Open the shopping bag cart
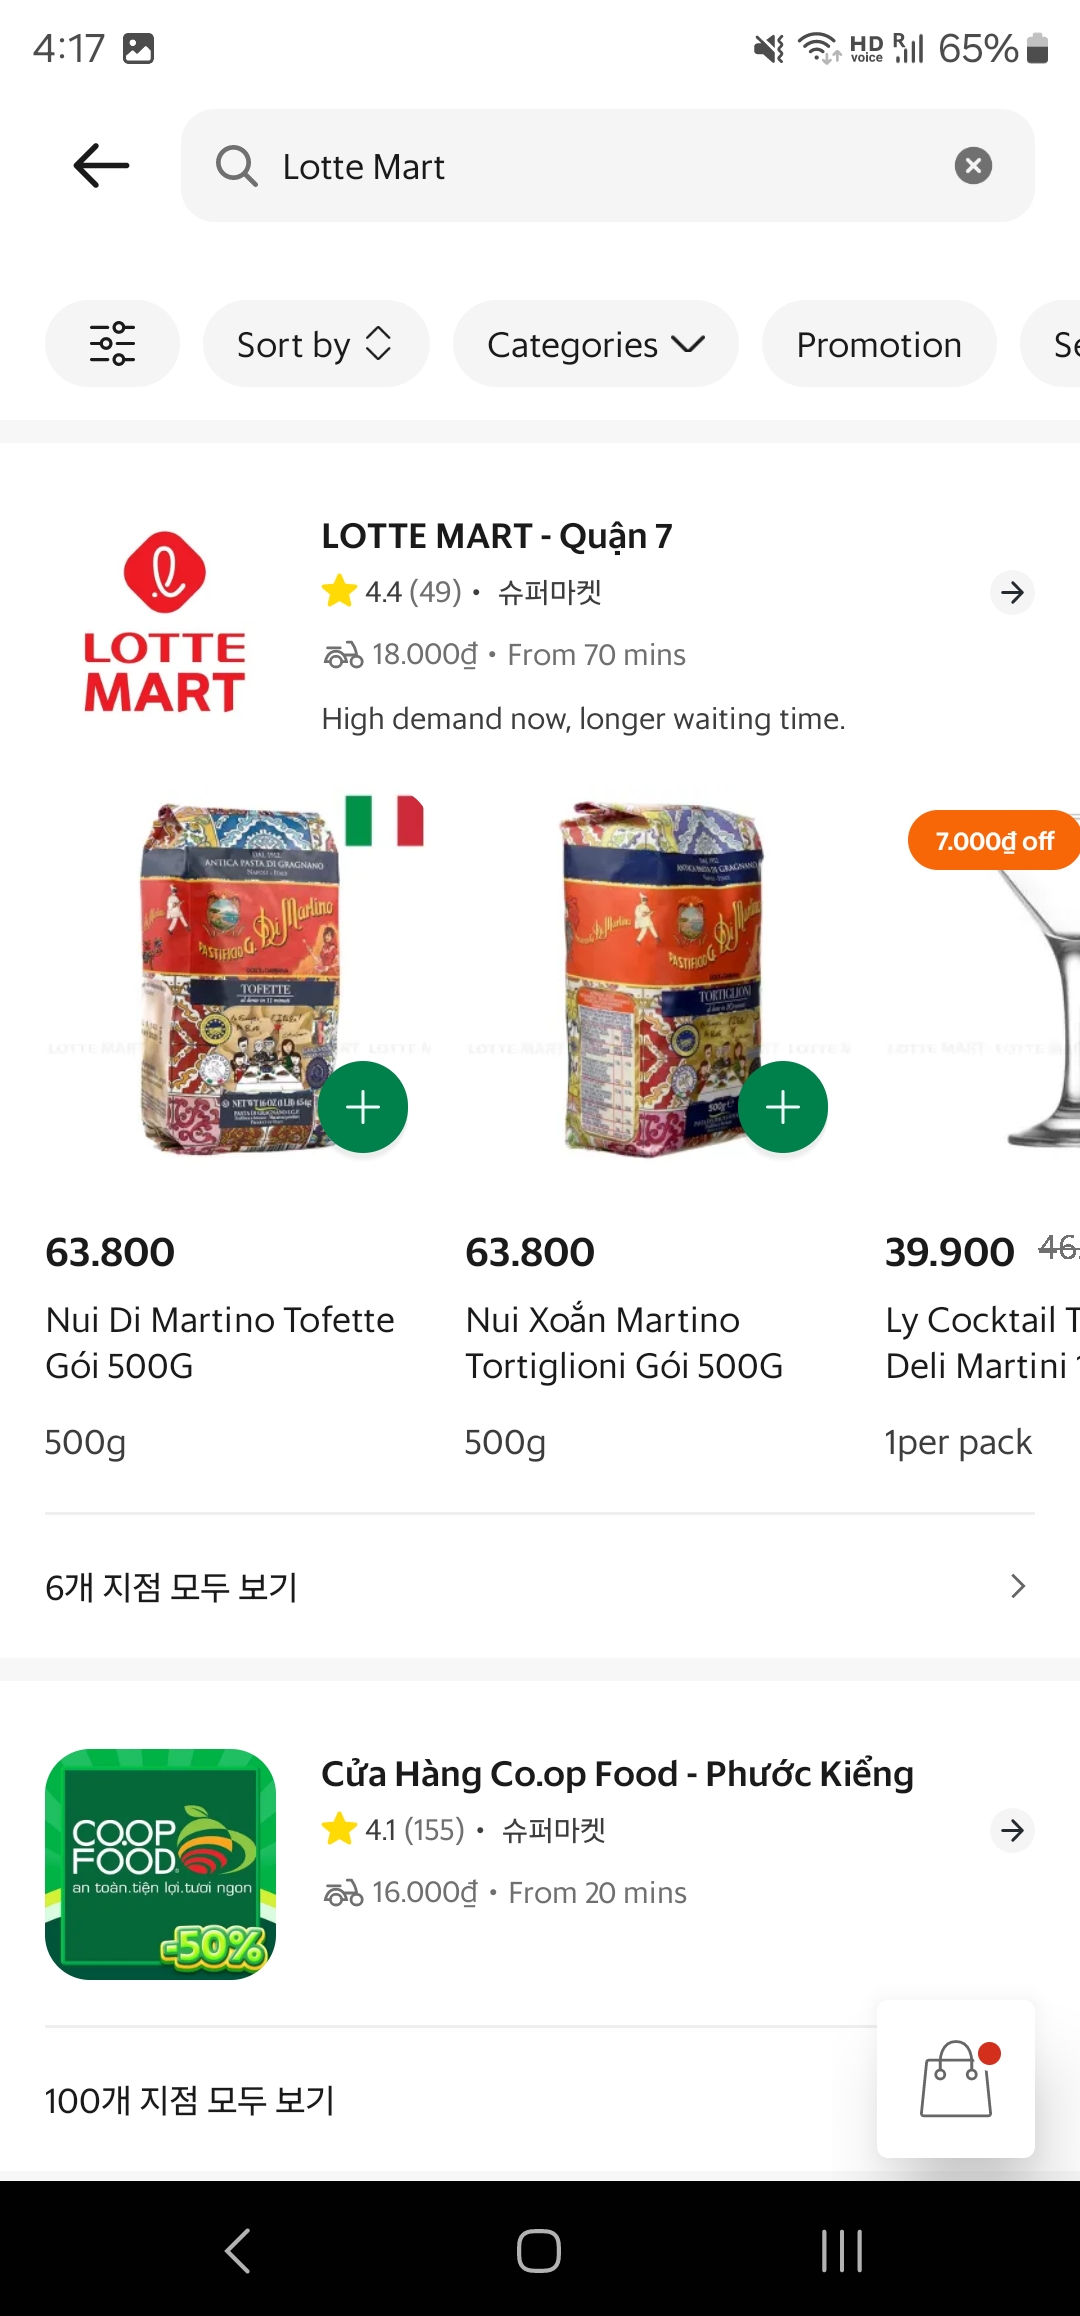Viewport: 1080px width, 2316px height. (956, 2079)
